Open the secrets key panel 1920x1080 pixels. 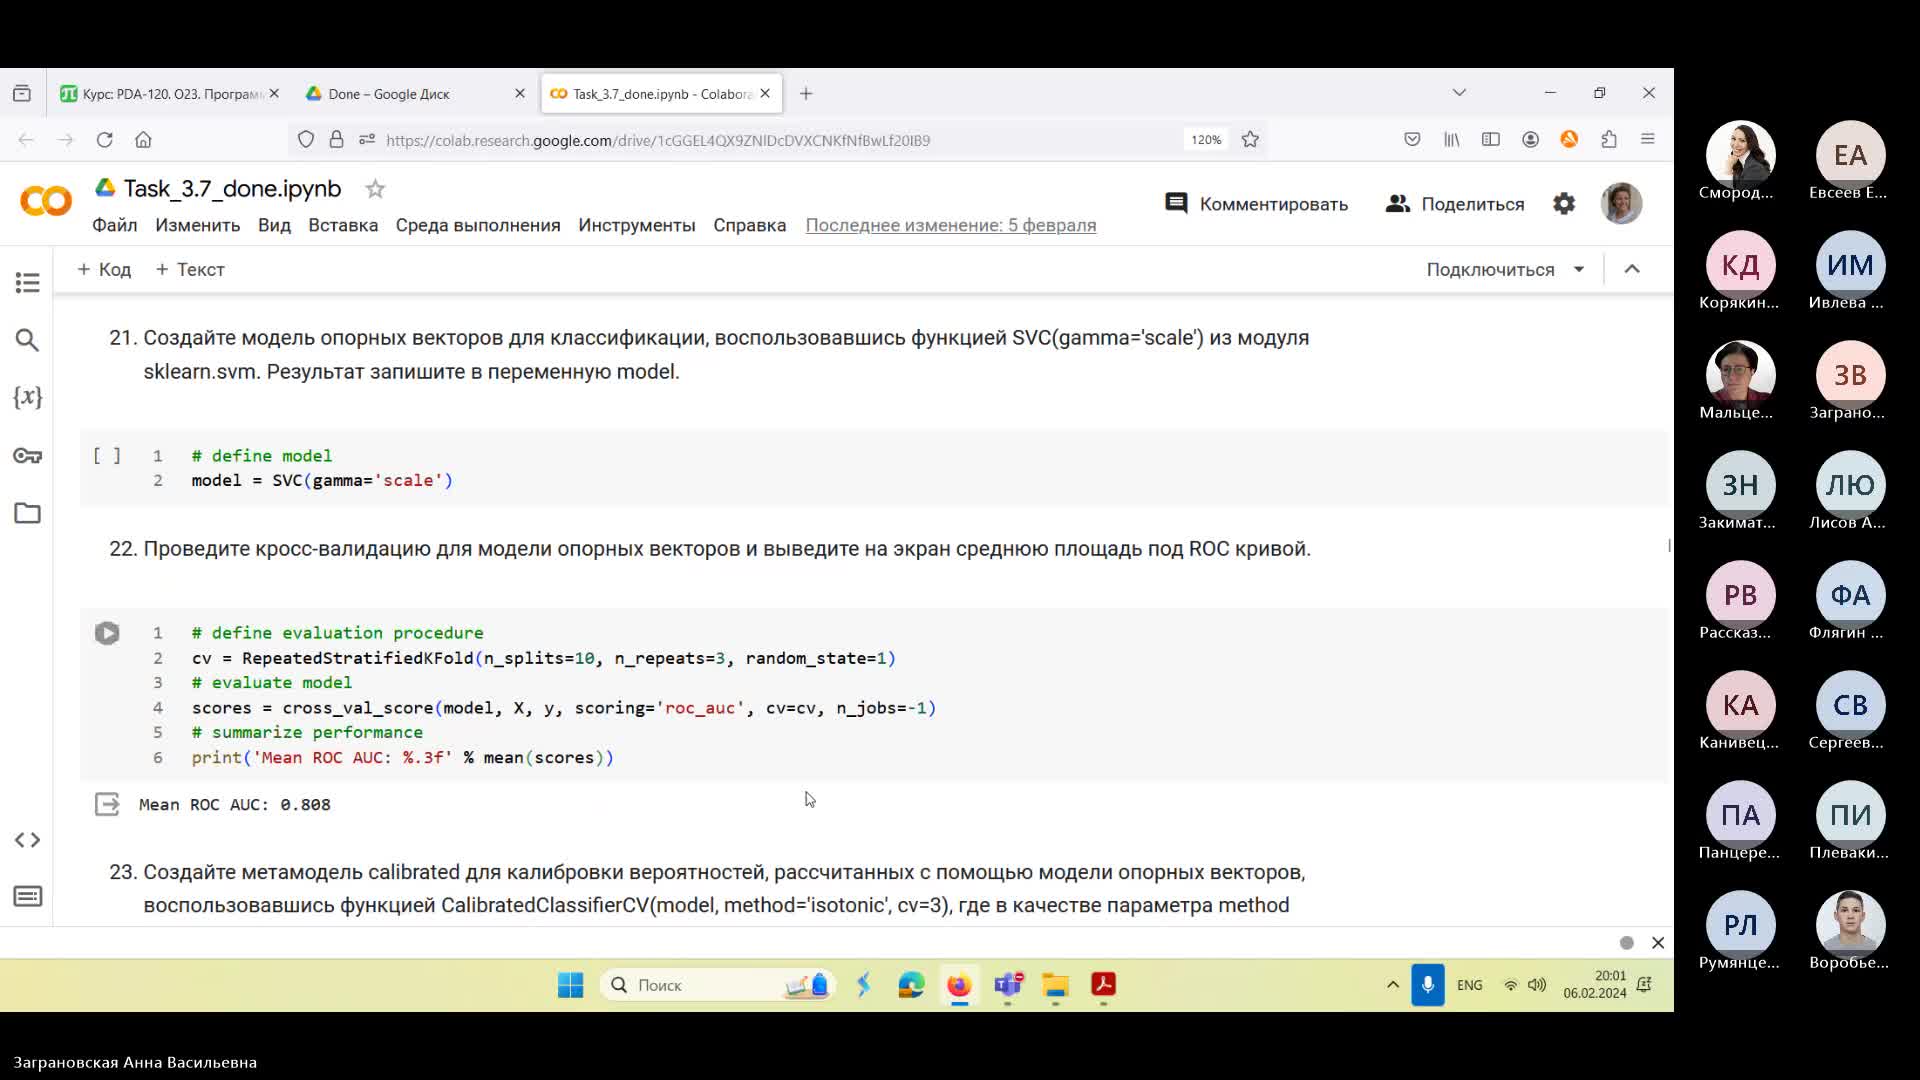(x=27, y=456)
